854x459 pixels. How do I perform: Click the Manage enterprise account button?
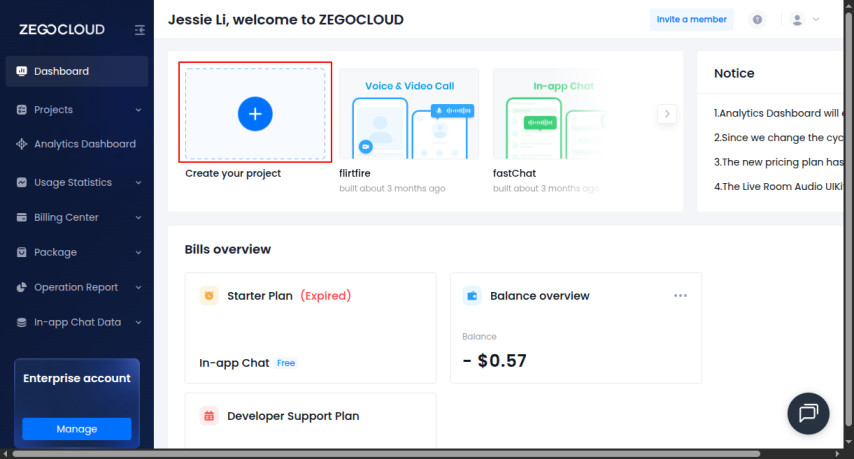point(77,429)
